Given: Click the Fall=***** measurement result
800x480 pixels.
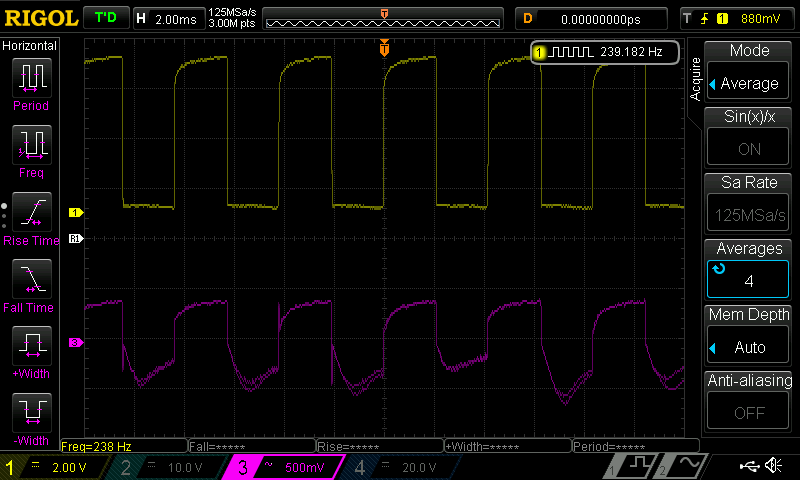Looking at the screenshot, I should (252, 446).
